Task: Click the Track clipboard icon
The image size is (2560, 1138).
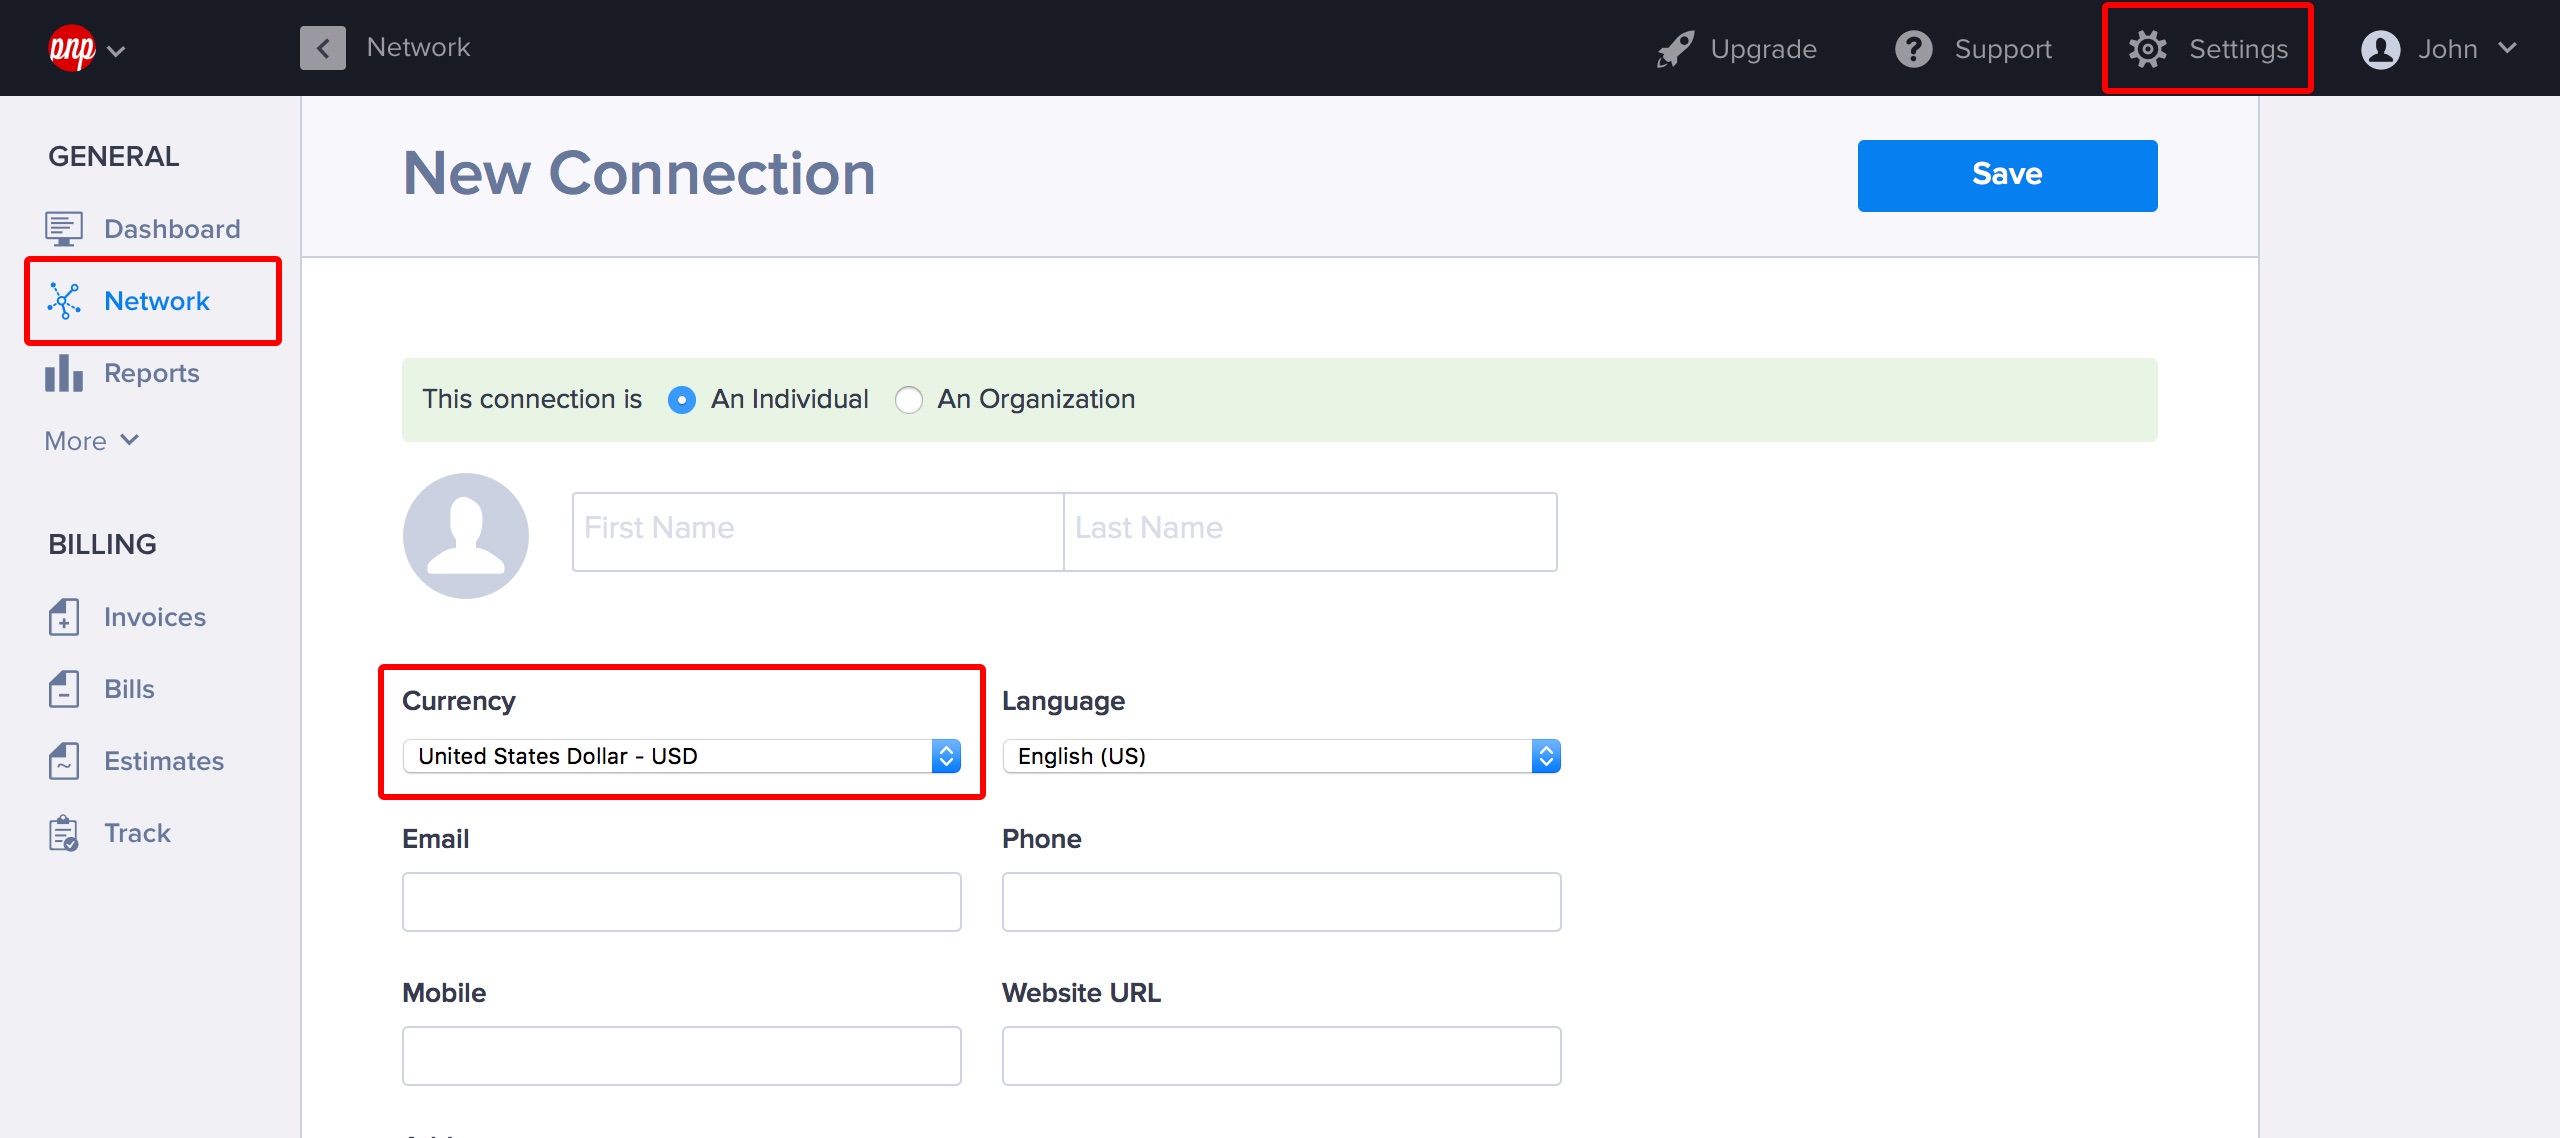Action: point(63,833)
